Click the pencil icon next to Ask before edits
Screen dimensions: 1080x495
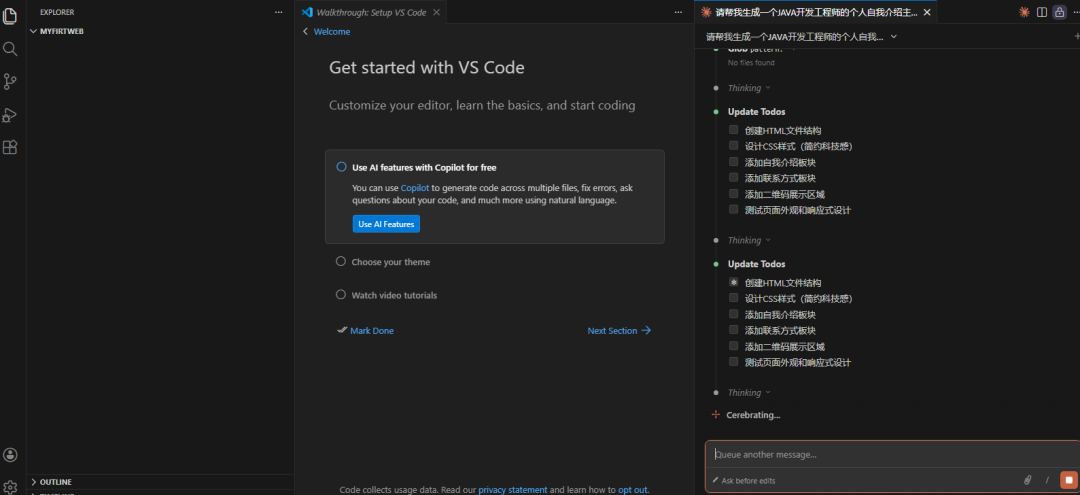[x=715, y=481]
